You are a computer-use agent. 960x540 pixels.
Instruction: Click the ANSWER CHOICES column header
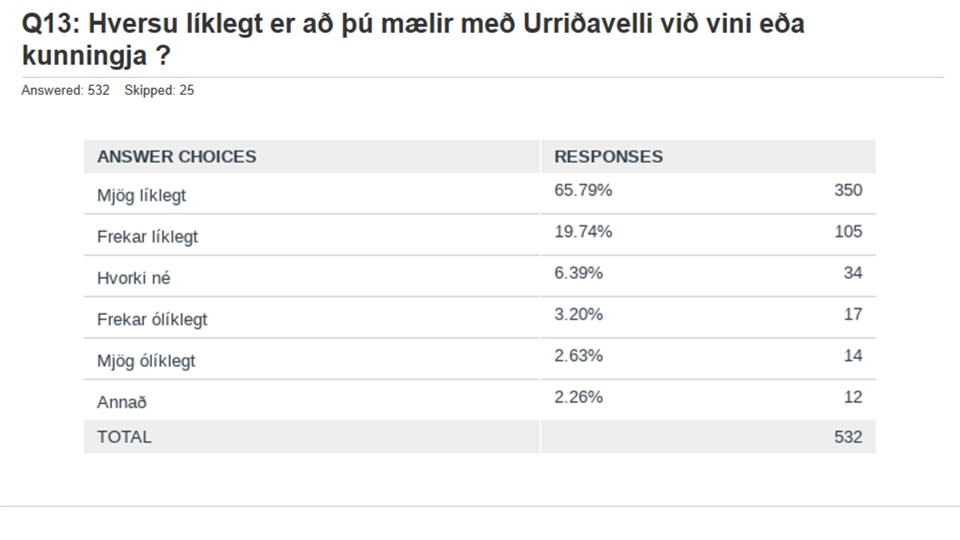click(176, 157)
